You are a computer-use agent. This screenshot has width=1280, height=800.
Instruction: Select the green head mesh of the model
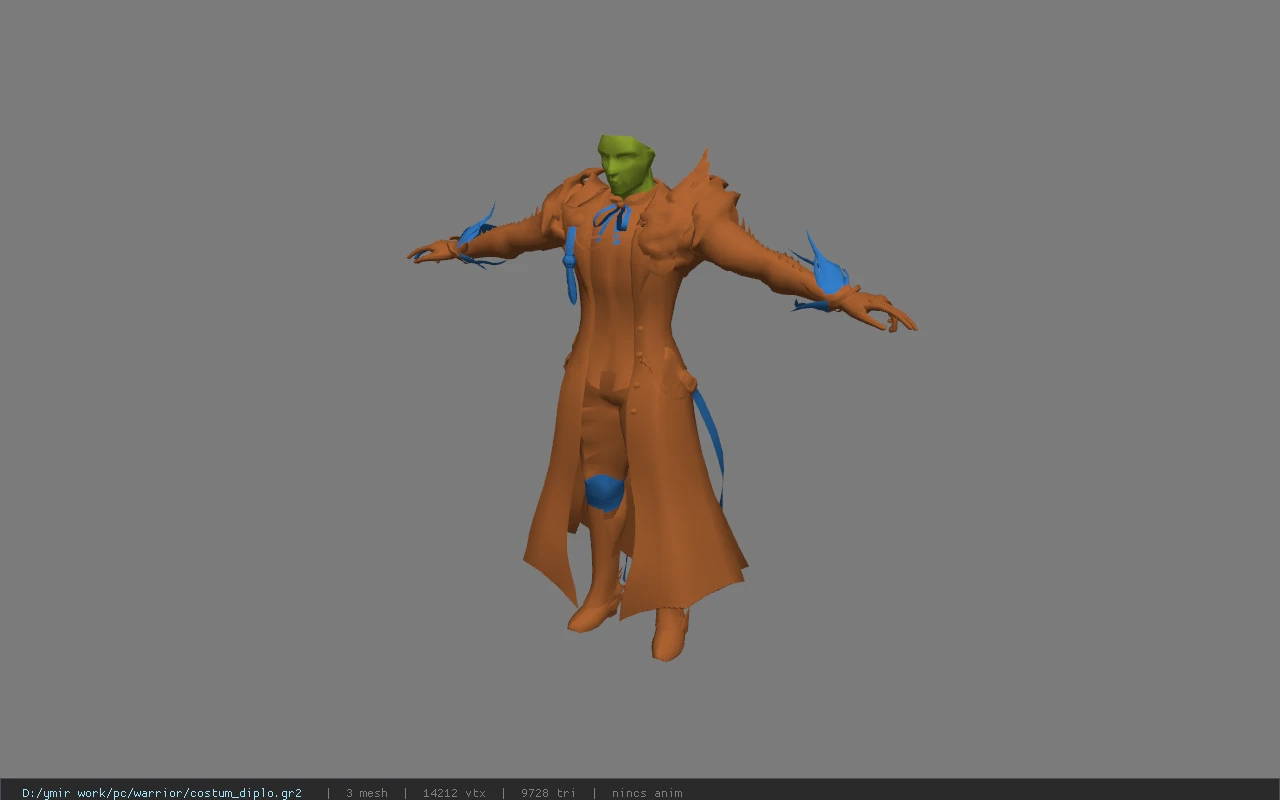tap(626, 165)
